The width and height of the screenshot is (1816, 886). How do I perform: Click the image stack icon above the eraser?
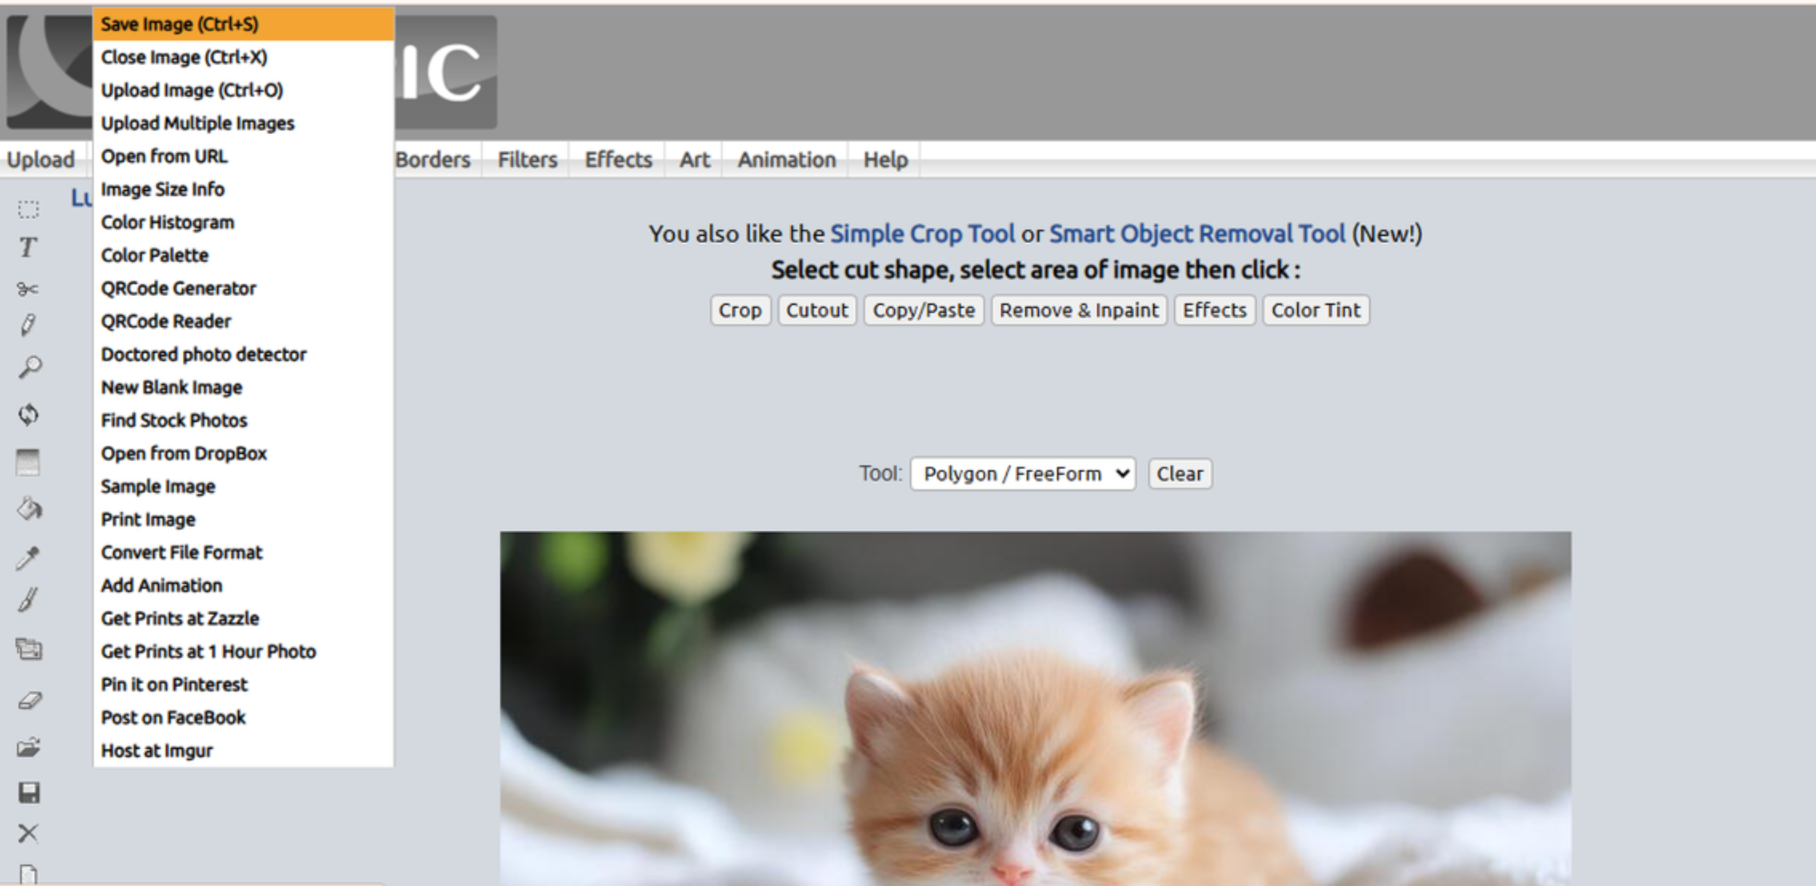pyautogui.click(x=29, y=649)
